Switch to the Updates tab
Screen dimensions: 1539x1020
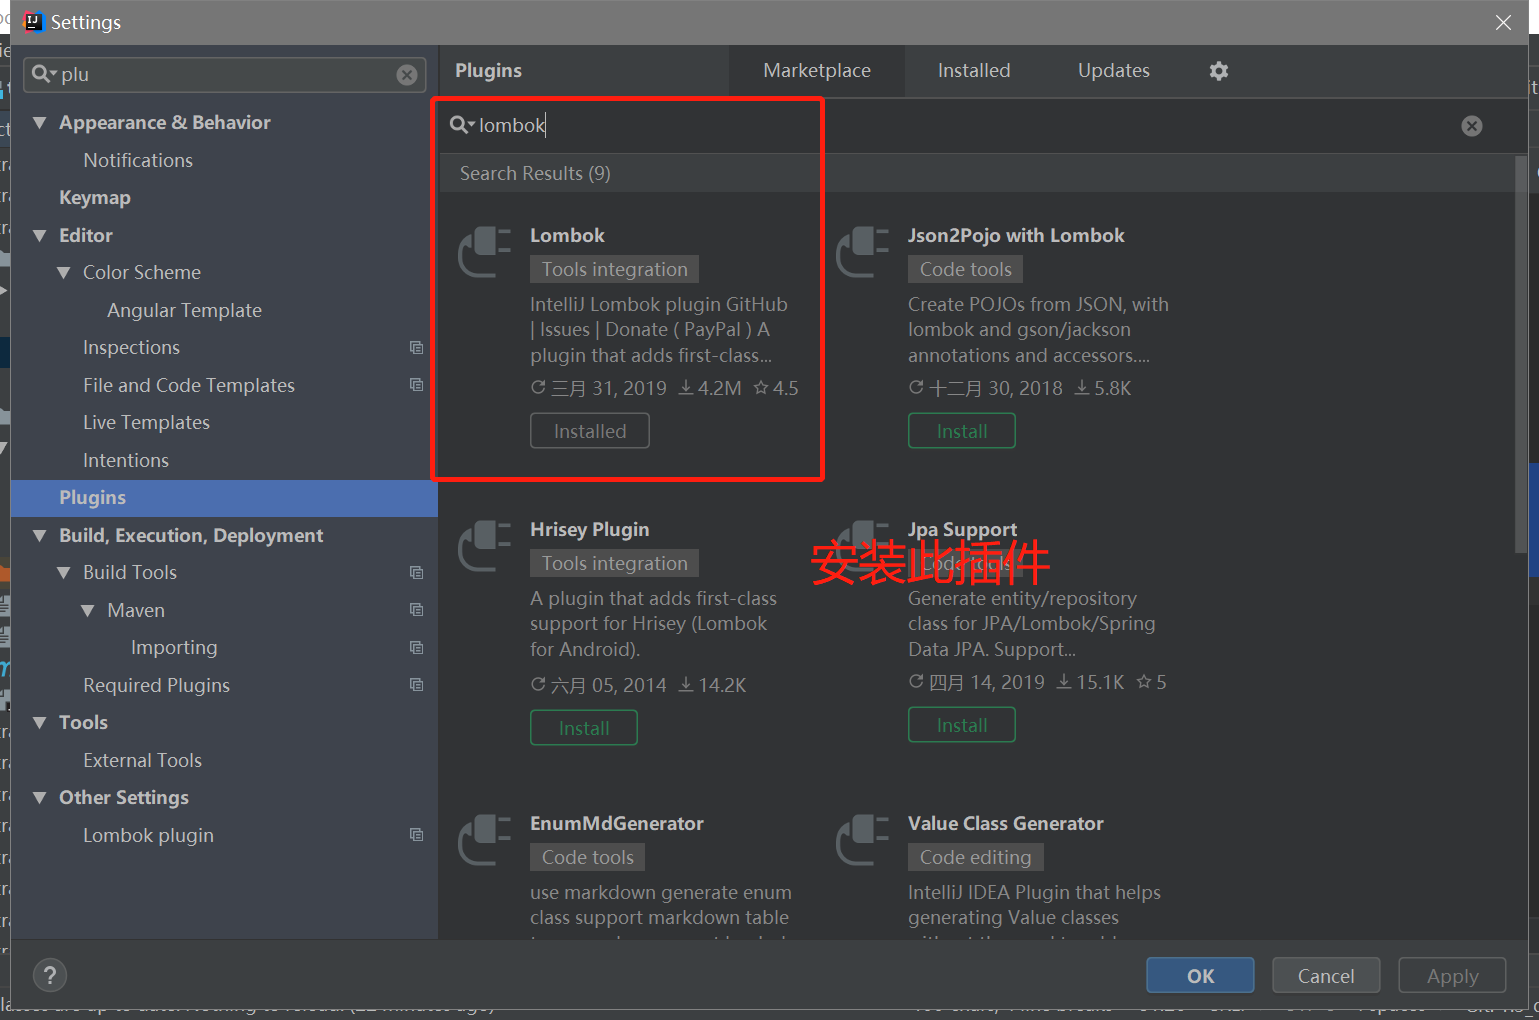(1114, 71)
